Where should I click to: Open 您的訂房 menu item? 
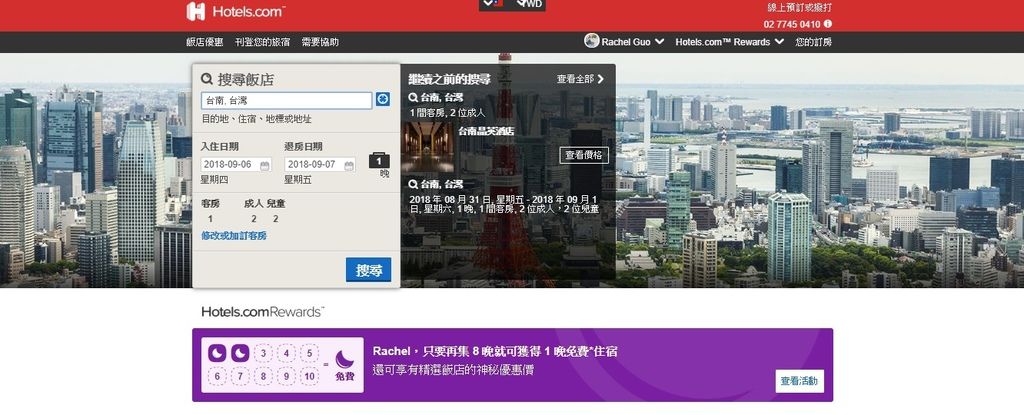click(813, 42)
